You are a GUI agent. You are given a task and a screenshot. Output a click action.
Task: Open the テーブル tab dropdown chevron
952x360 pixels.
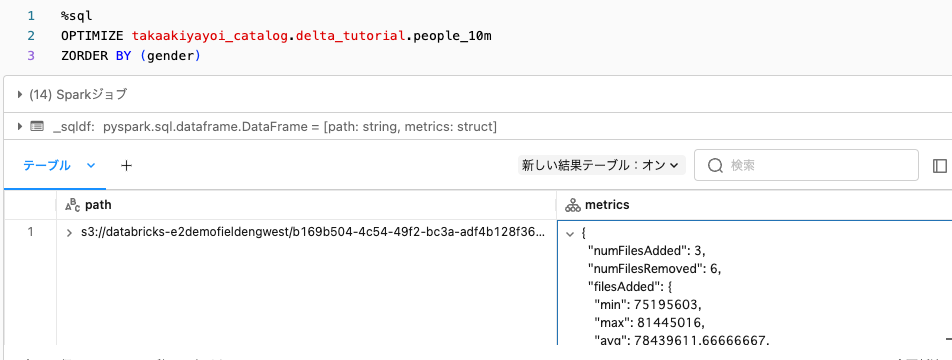(91, 165)
